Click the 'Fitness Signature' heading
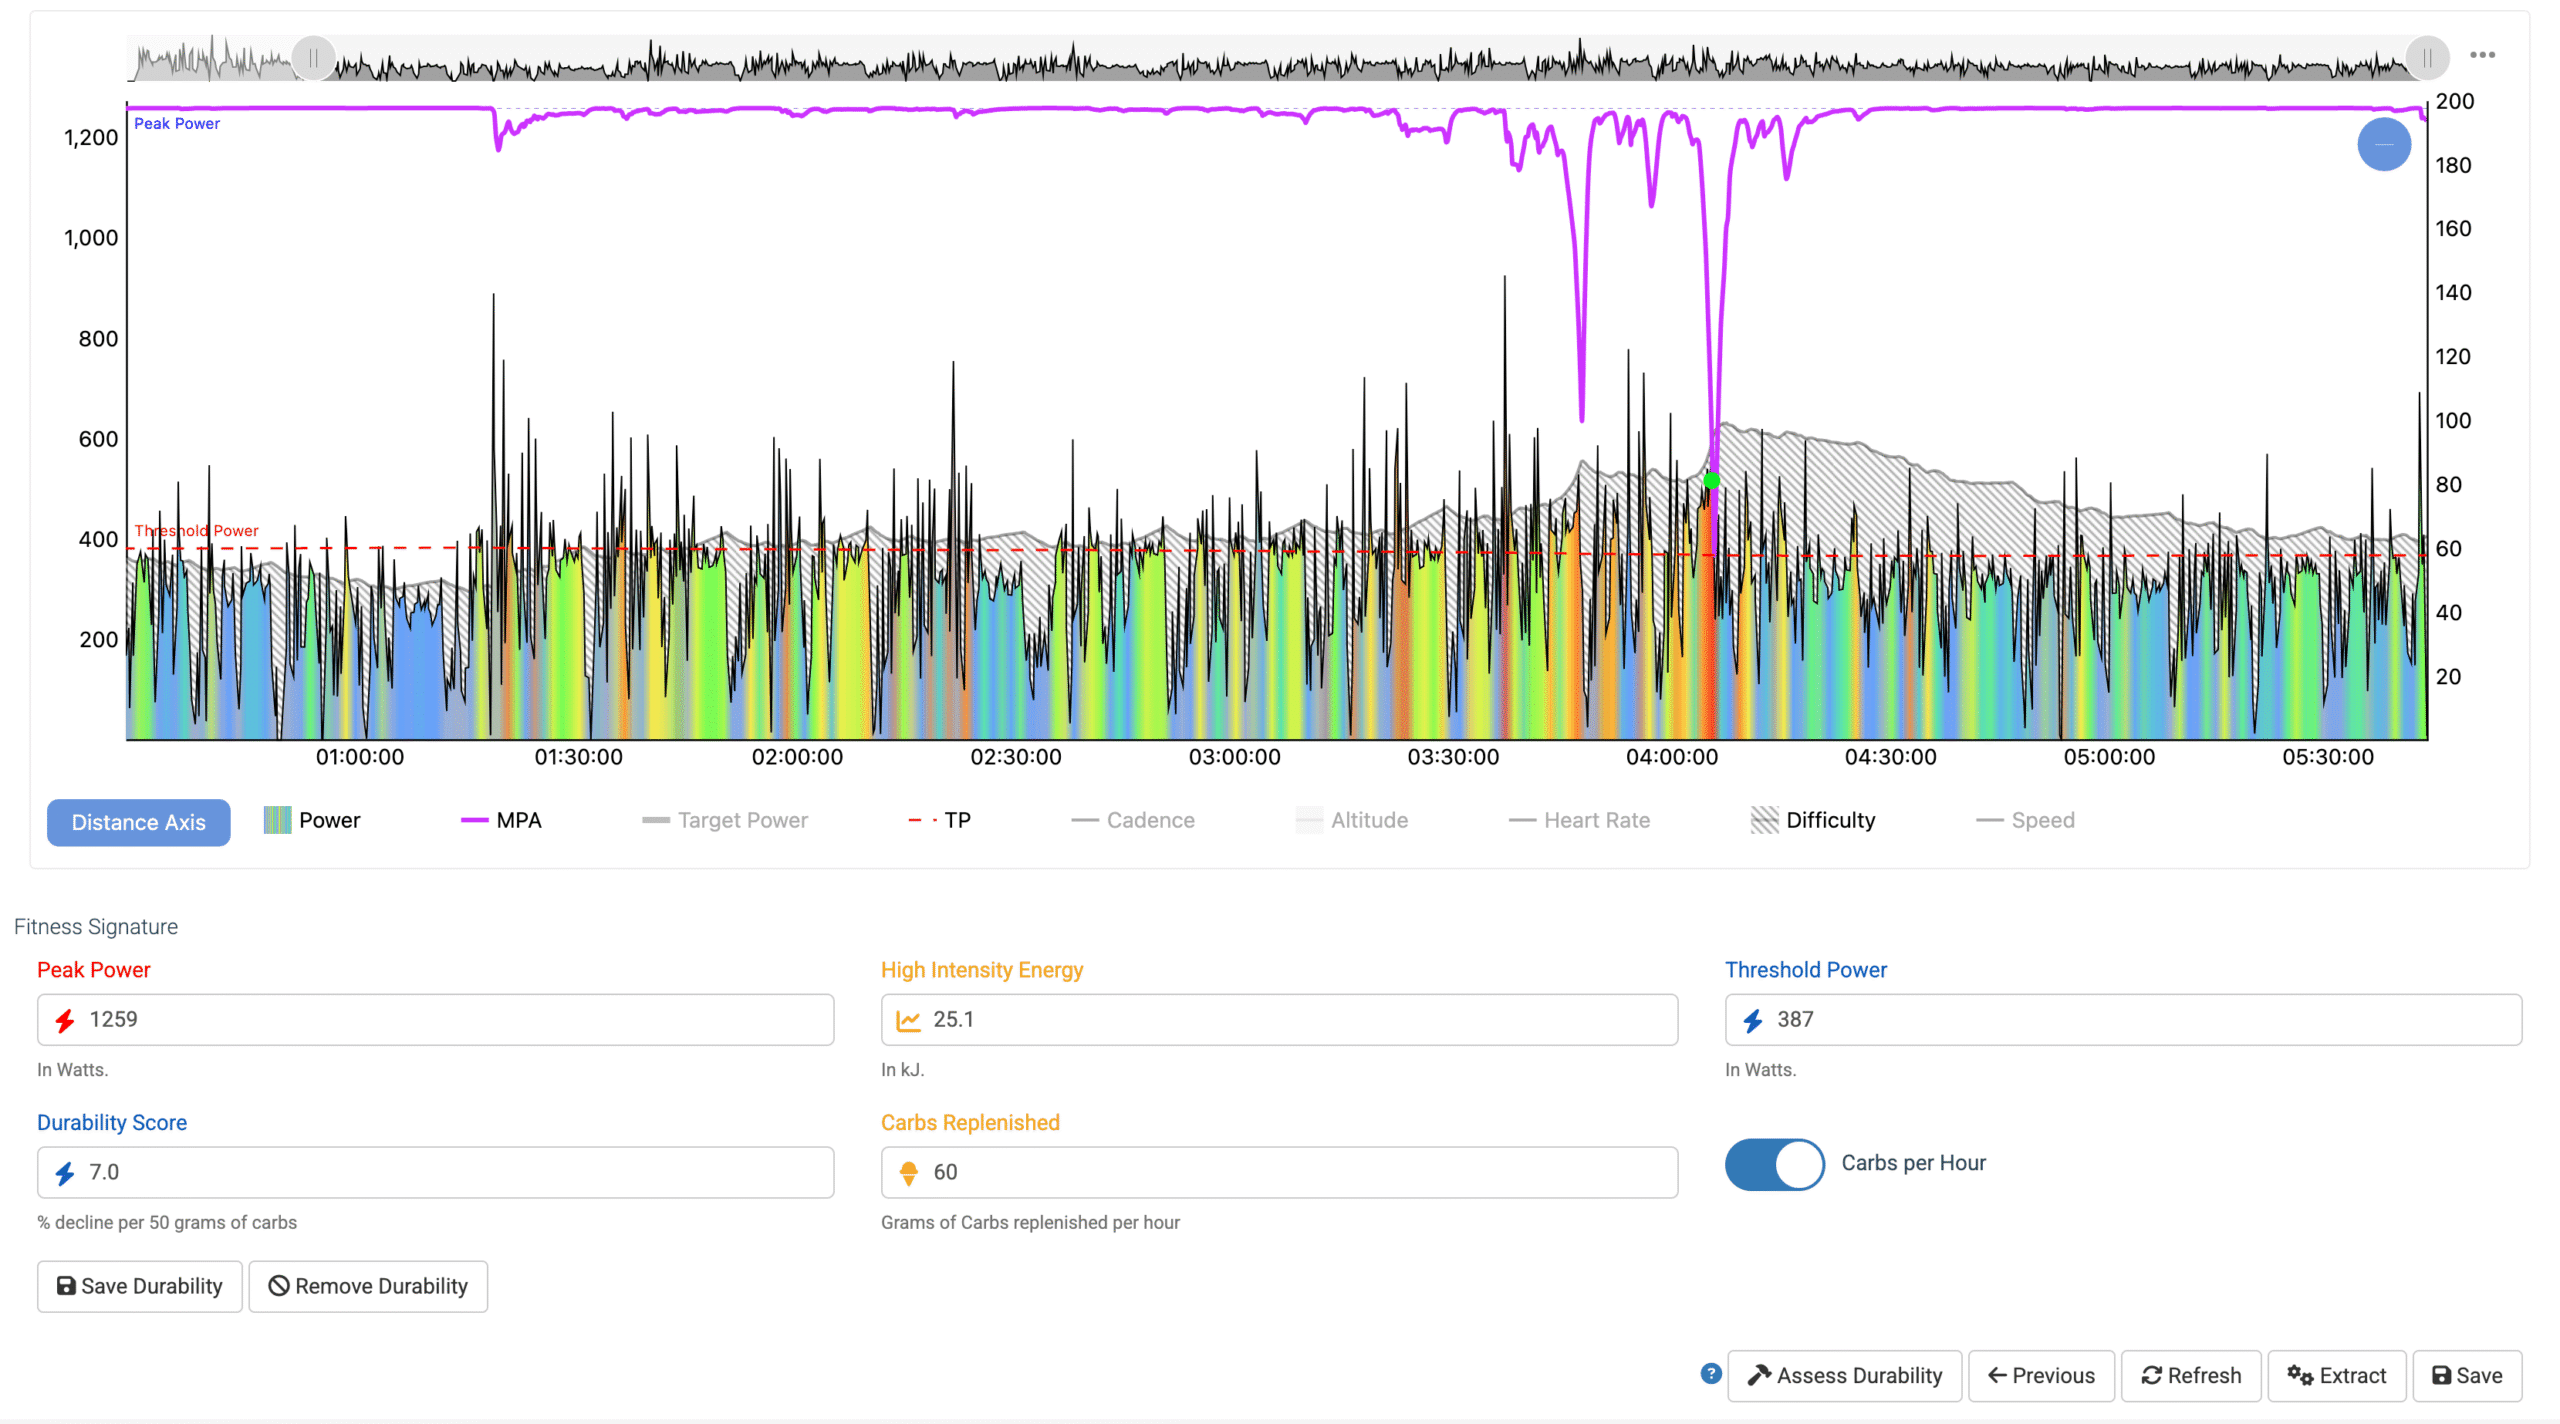 pyautogui.click(x=96, y=926)
